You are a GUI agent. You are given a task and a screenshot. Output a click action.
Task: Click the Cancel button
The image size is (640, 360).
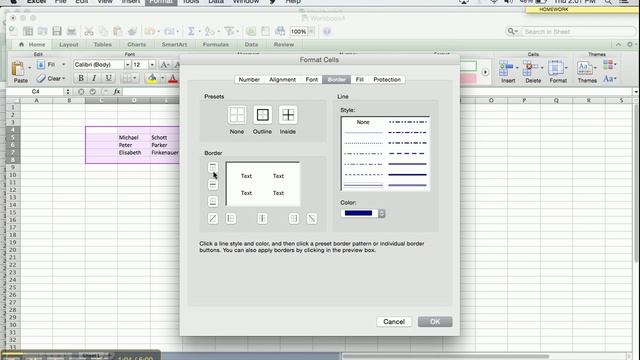(394, 322)
